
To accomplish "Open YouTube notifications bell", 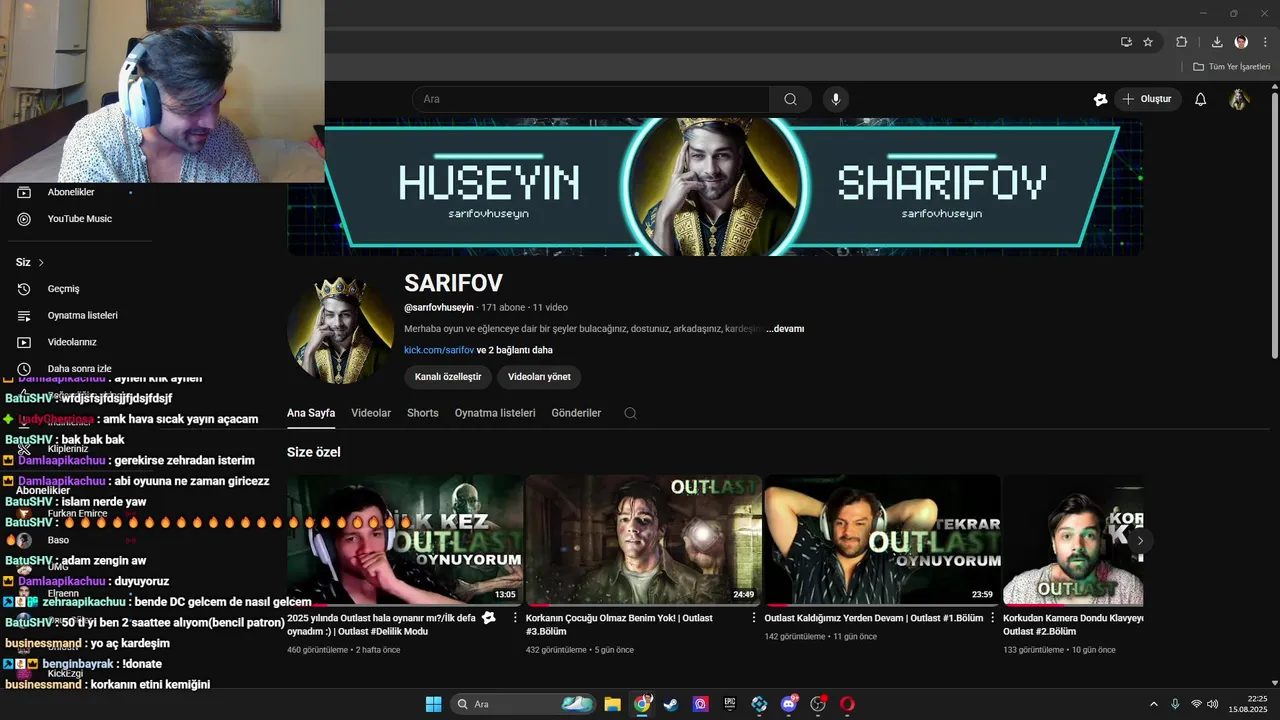I will [x=1201, y=99].
